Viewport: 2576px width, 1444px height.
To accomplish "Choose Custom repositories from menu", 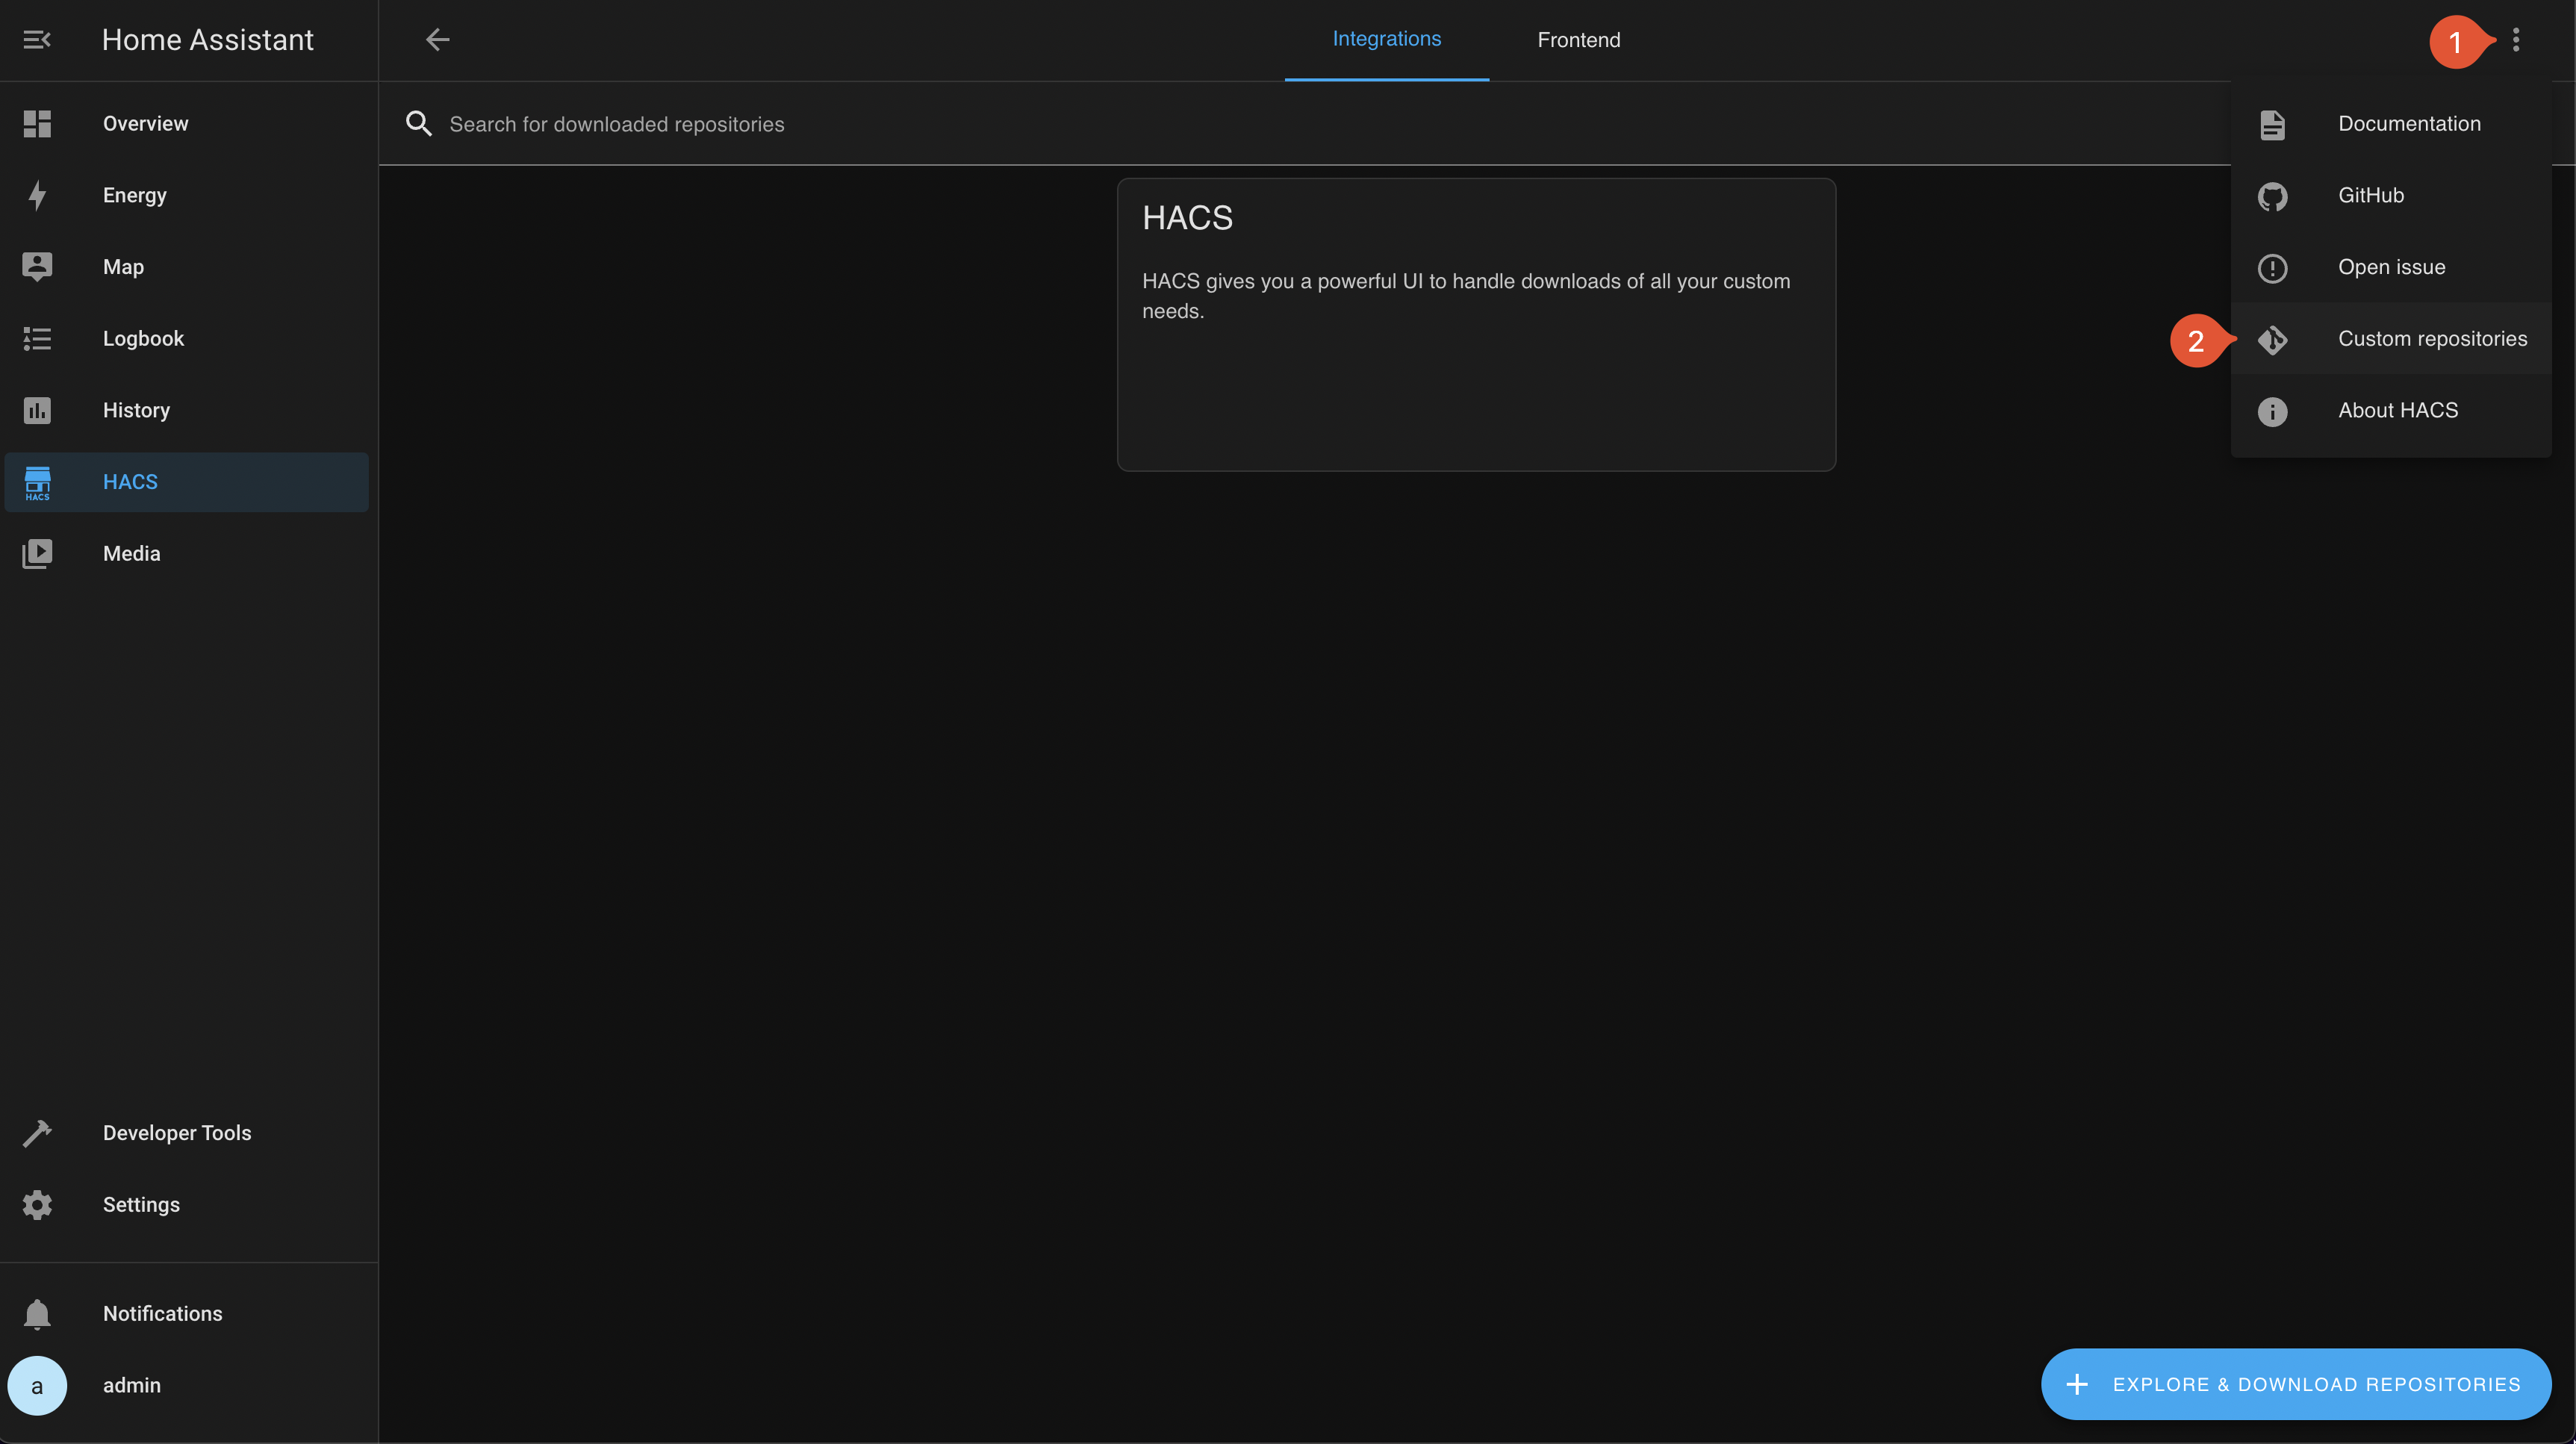I will [x=2431, y=339].
